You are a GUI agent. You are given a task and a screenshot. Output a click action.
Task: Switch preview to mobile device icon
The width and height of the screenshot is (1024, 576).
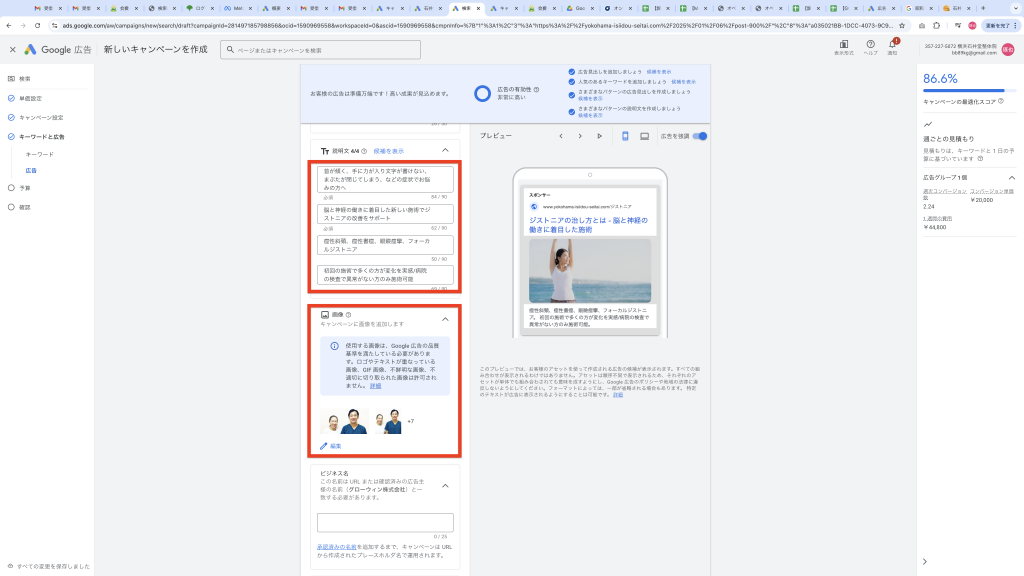625,136
